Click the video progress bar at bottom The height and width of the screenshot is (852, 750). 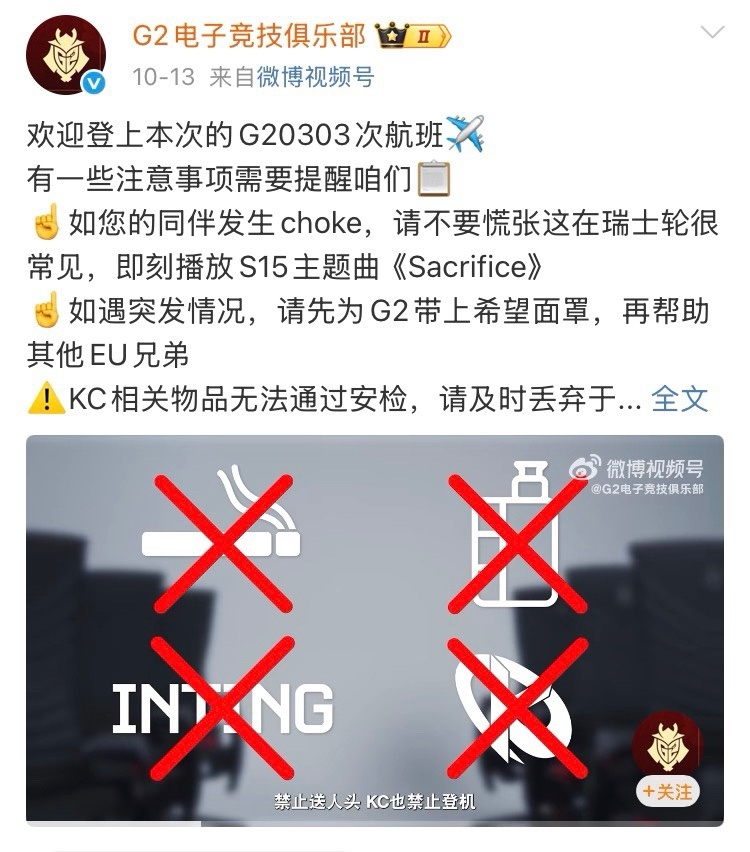[x=374, y=824]
